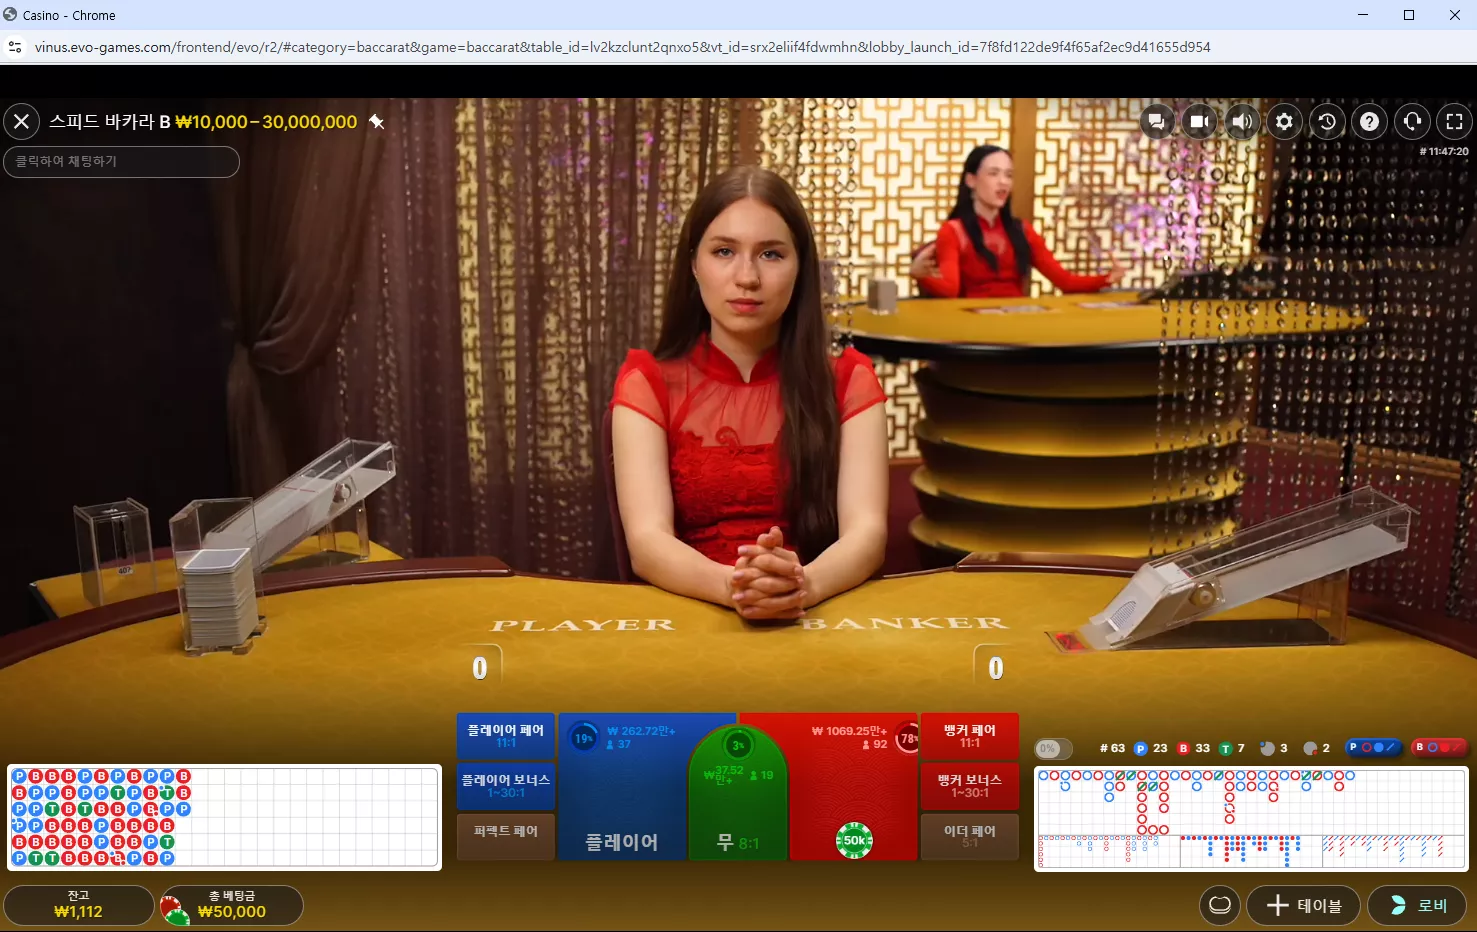The width and height of the screenshot is (1477, 932).
Task: Open the settings gear
Action: click(x=1284, y=122)
